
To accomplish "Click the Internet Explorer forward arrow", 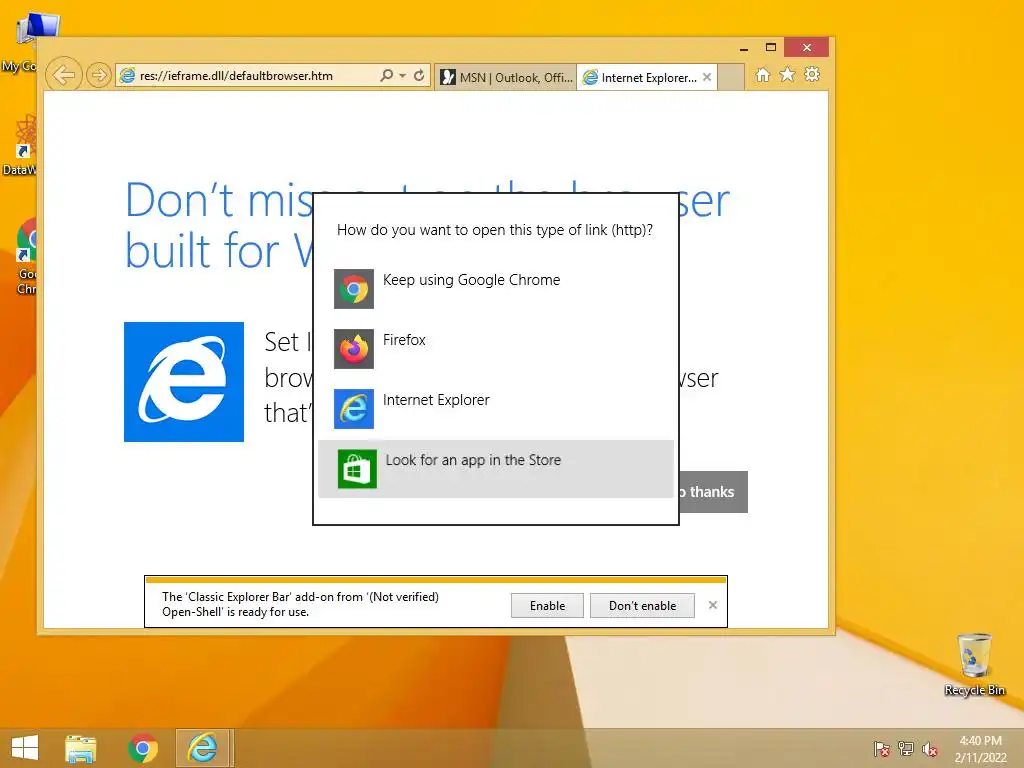I will coord(99,75).
